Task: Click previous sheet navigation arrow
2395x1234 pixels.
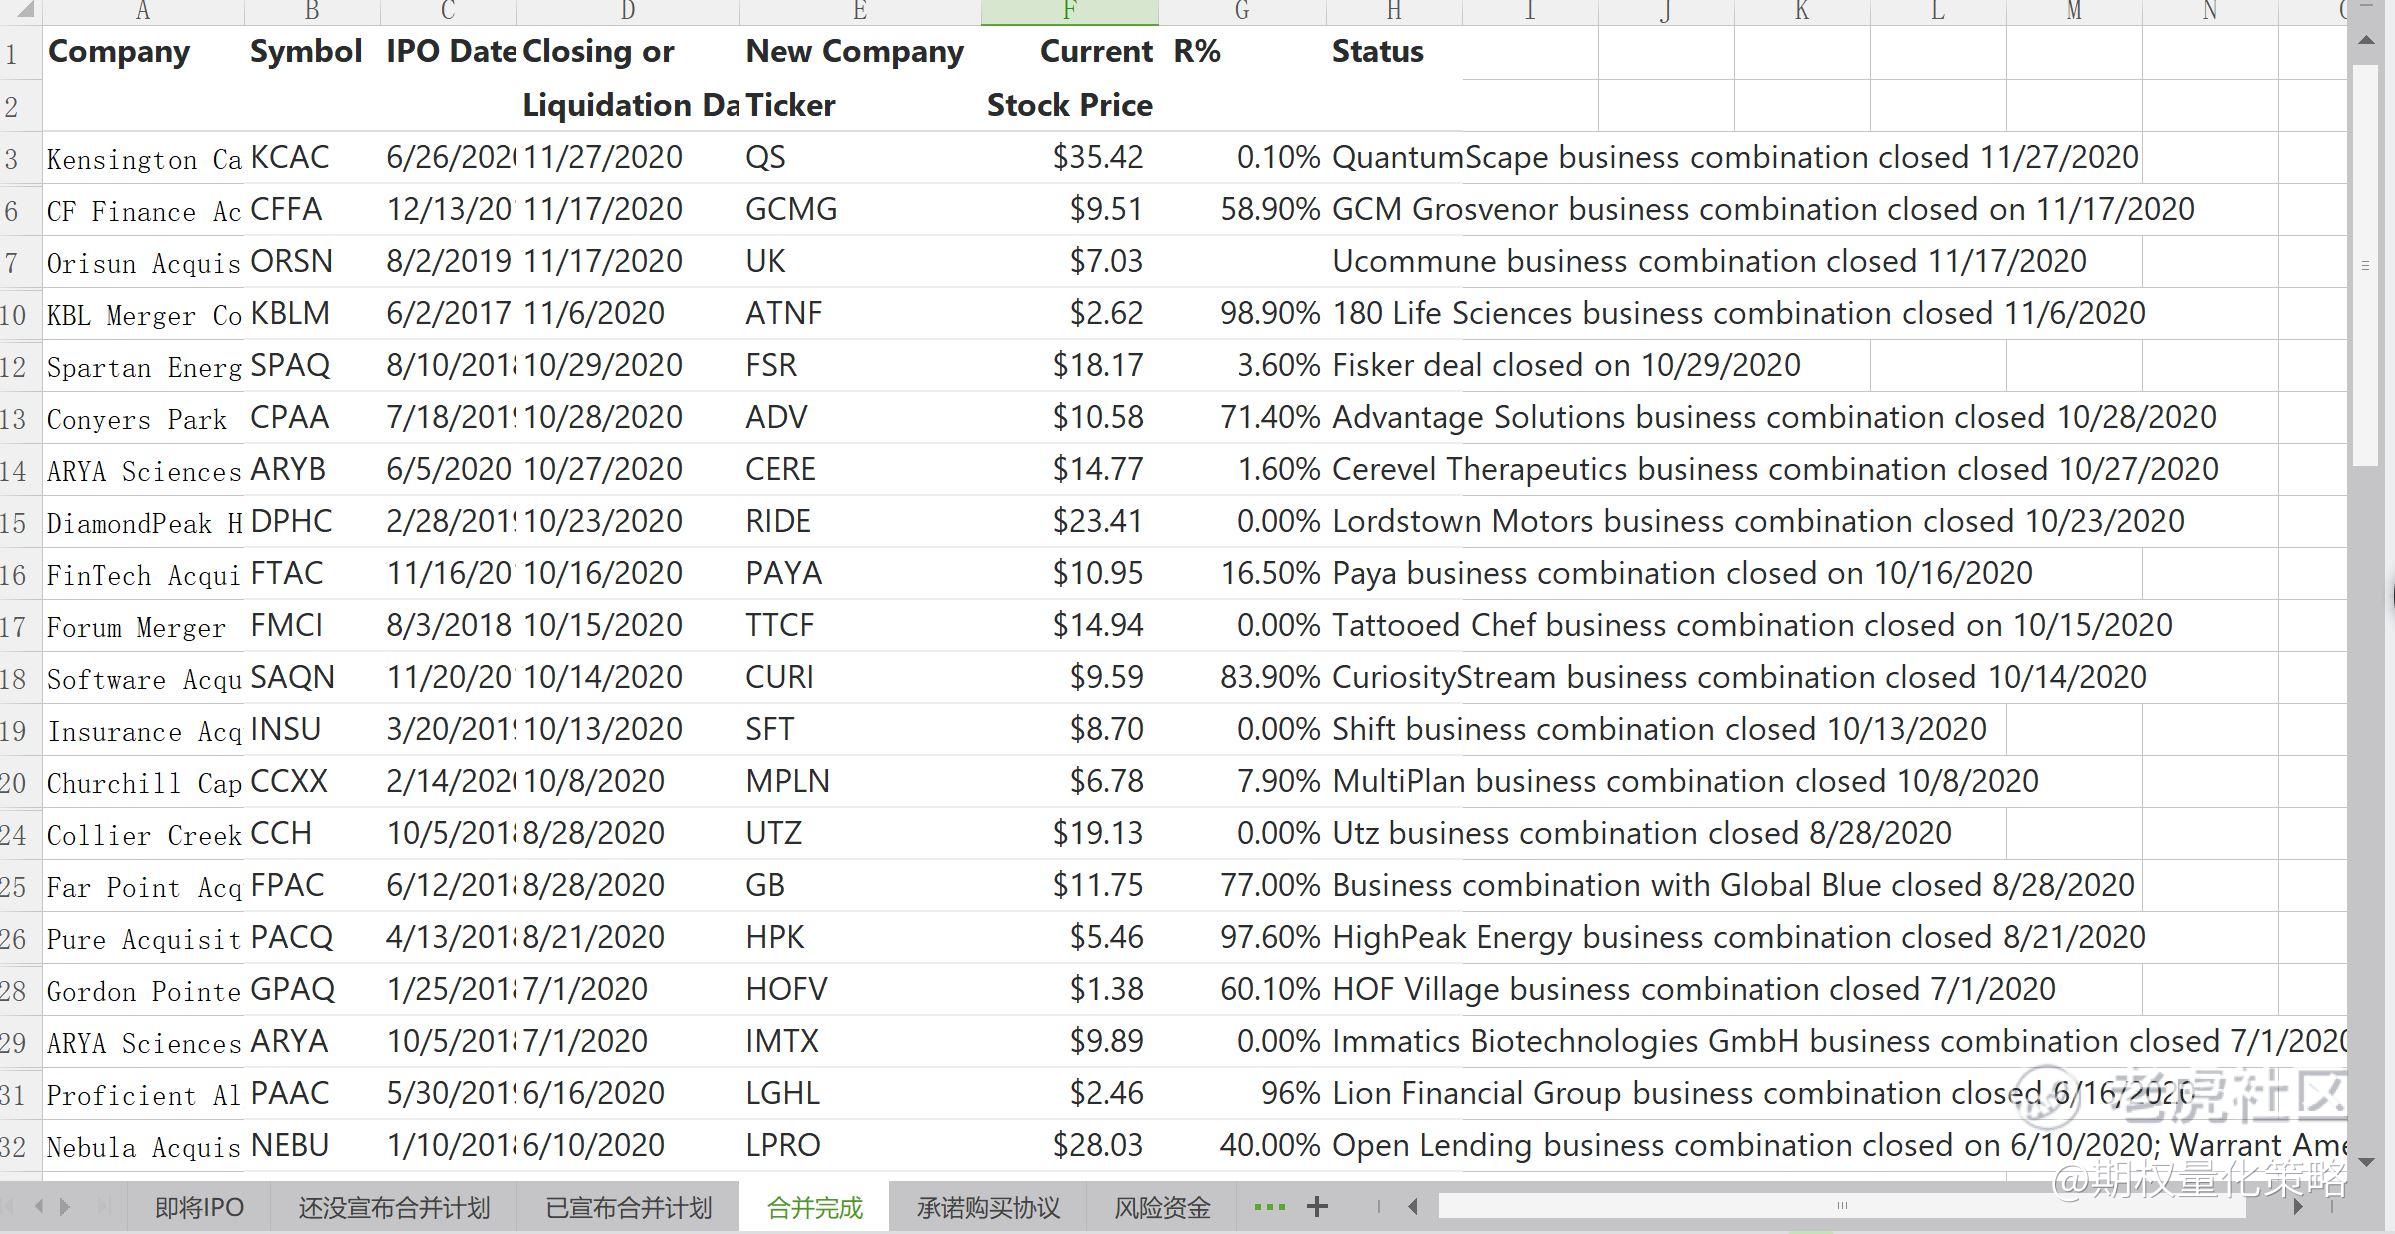Action: coord(39,1207)
